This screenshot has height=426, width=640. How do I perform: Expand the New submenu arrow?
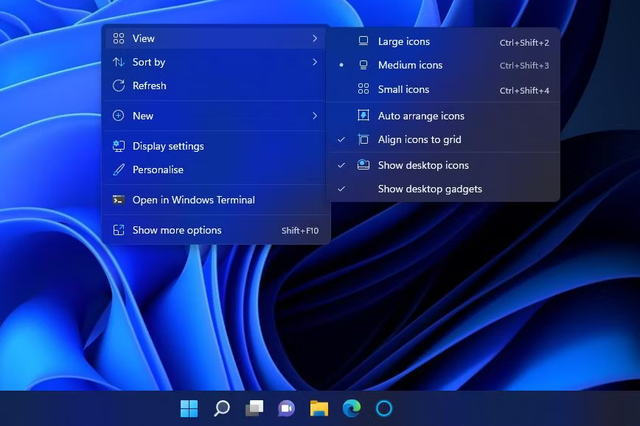(x=315, y=116)
